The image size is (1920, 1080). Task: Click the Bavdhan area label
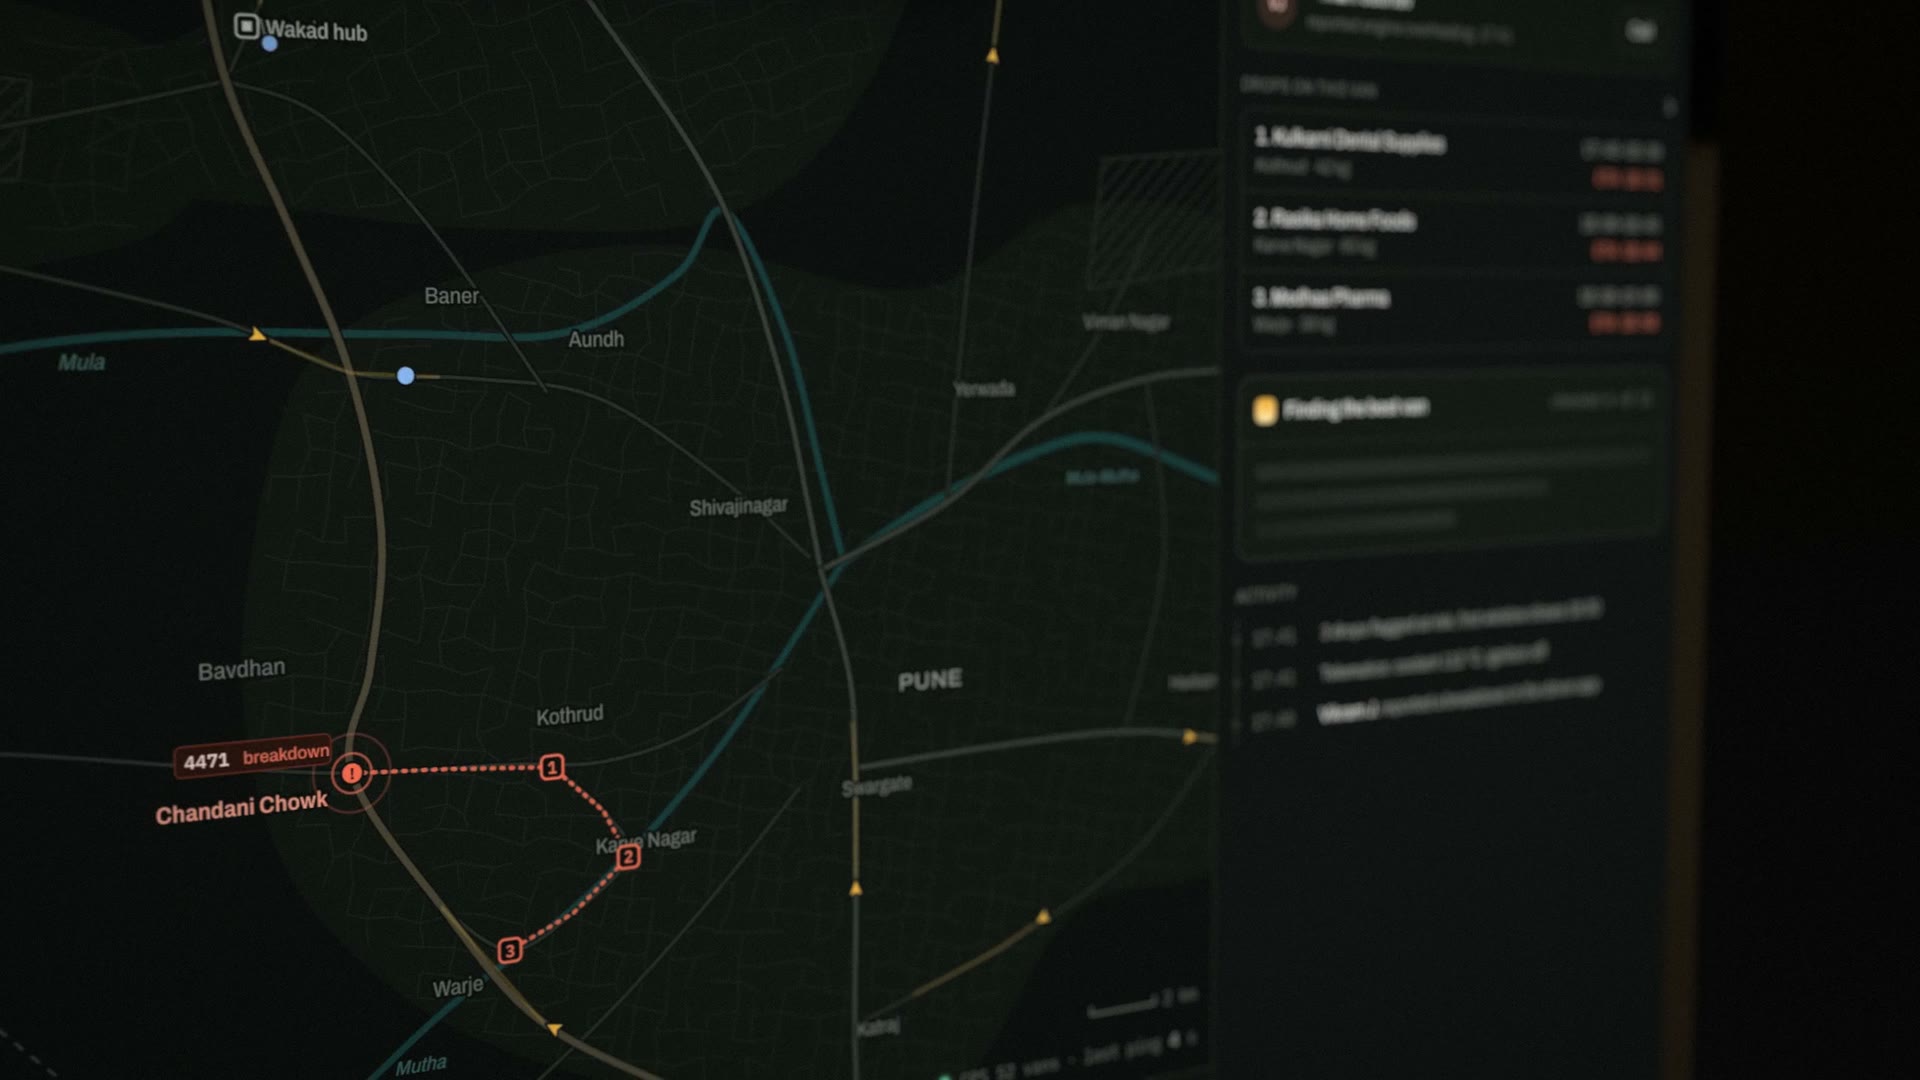point(241,669)
